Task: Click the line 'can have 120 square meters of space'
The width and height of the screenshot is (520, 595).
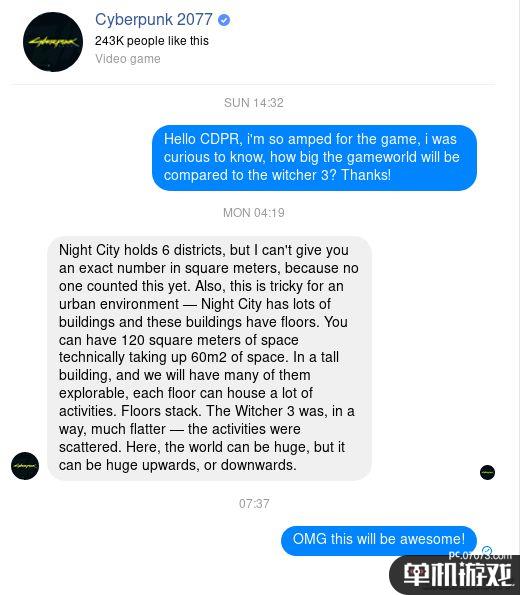Action: coord(179,340)
